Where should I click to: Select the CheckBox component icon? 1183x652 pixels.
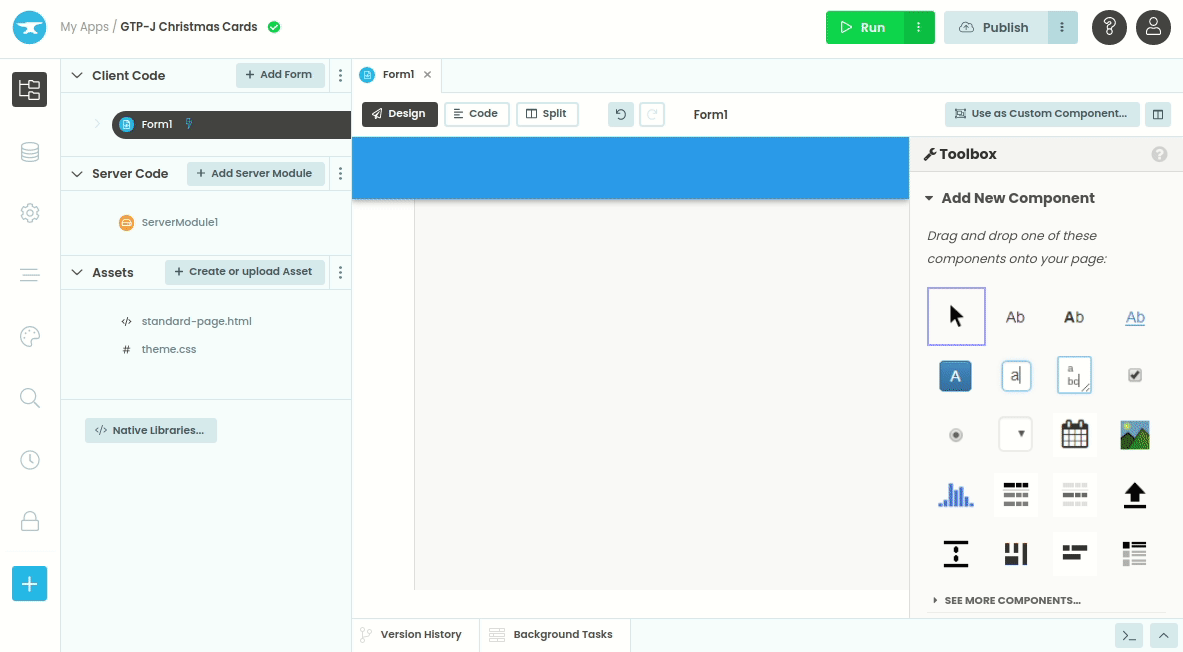tap(1135, 375)
